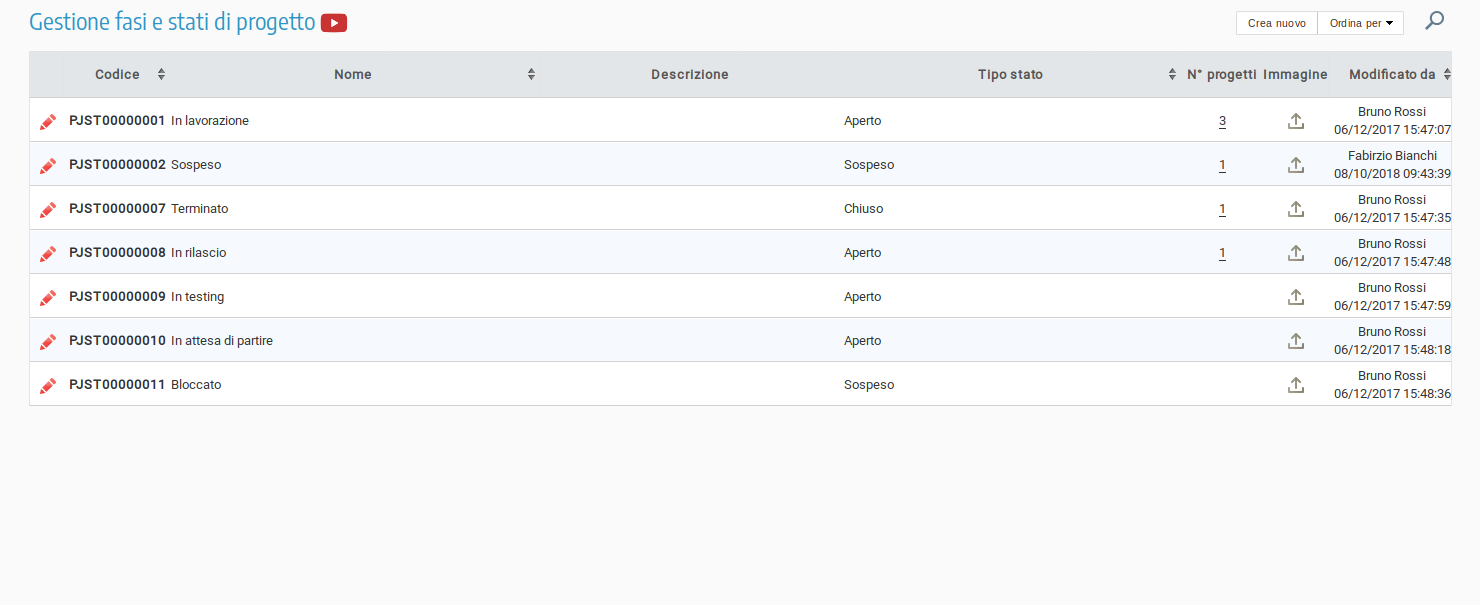The height and width of the screenshot is (605, 1480).
Task: Edit In testing phase using pencil icon
Action: [48, 297]
